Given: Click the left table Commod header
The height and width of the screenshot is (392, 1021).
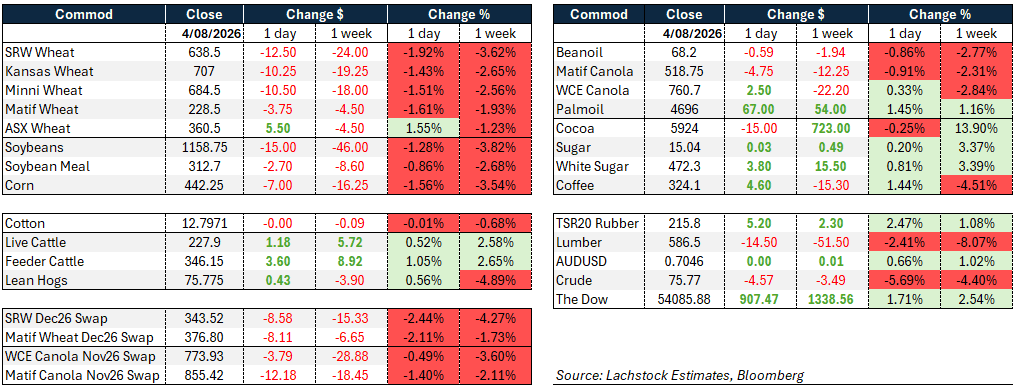Looking at the screenshot, I should pos(83,14).
